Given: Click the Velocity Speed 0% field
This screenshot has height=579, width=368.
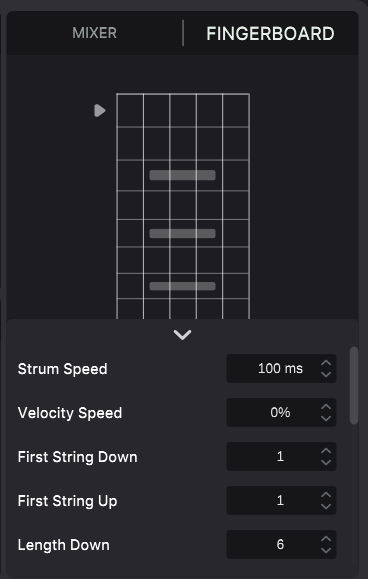Looking at the screenshot, I should 281,412.
